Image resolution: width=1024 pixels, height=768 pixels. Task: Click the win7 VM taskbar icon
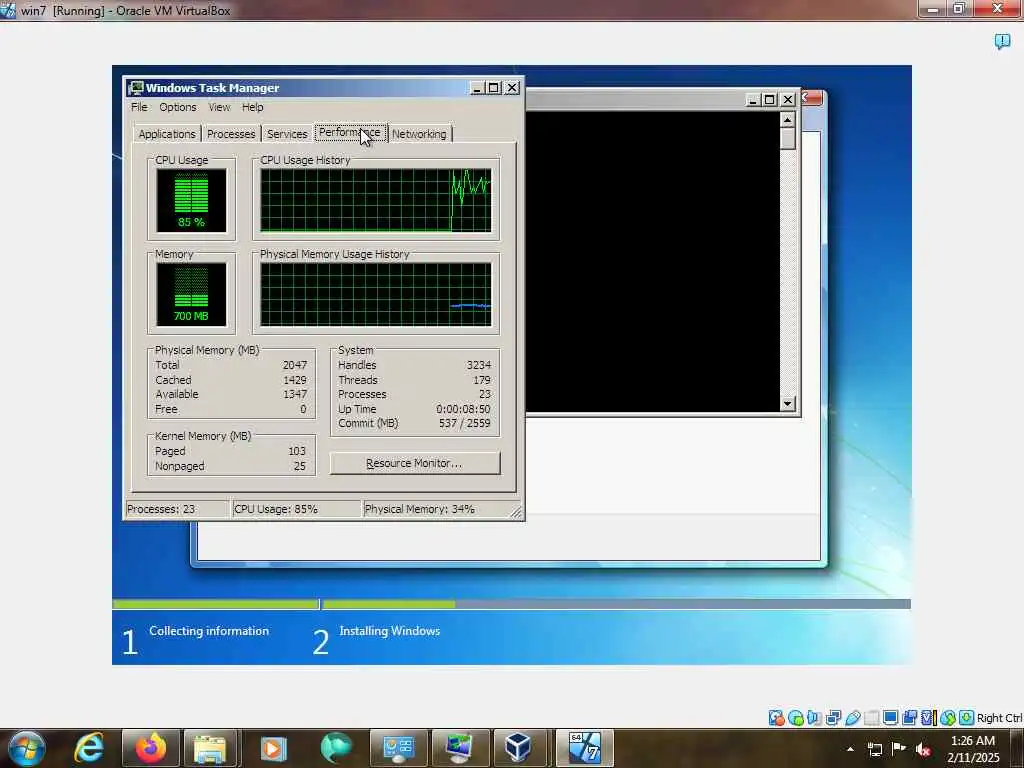584,748
